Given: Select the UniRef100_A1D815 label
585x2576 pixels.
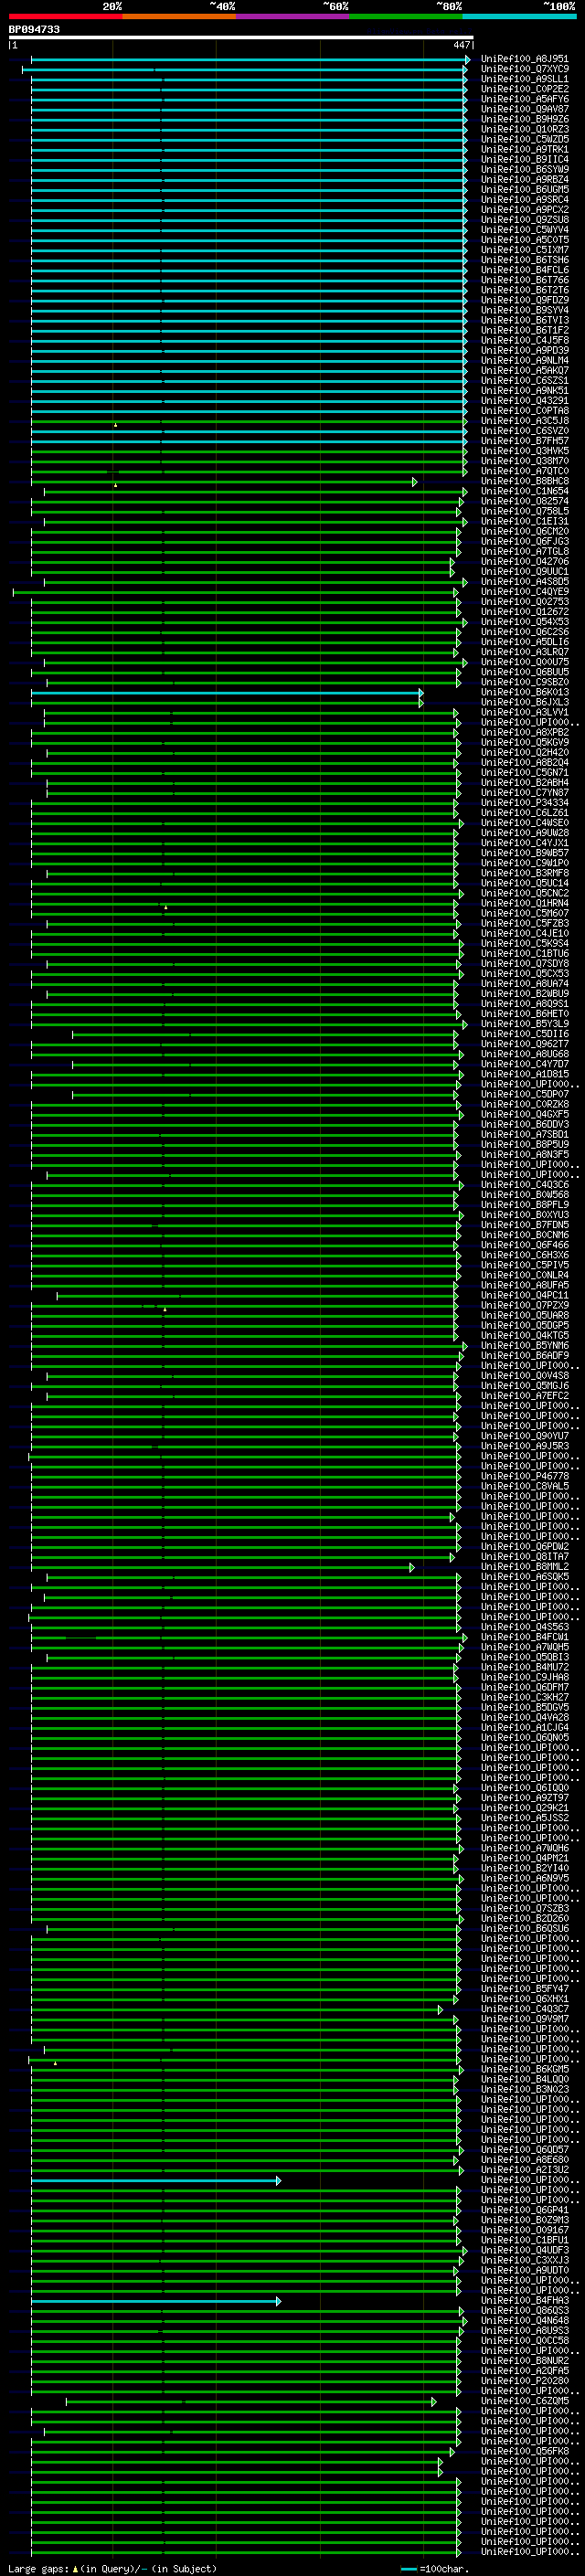Looking at the screenshot, I should click(x=525, y=1074).
